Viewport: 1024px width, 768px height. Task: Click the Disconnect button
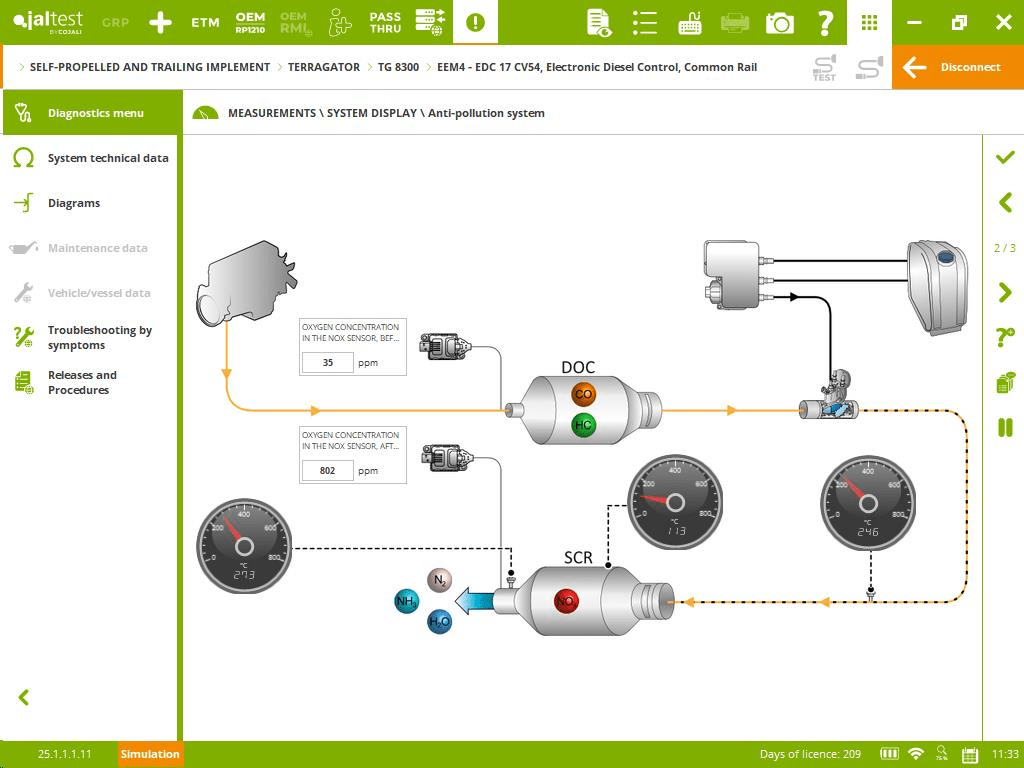coord(957,67)
